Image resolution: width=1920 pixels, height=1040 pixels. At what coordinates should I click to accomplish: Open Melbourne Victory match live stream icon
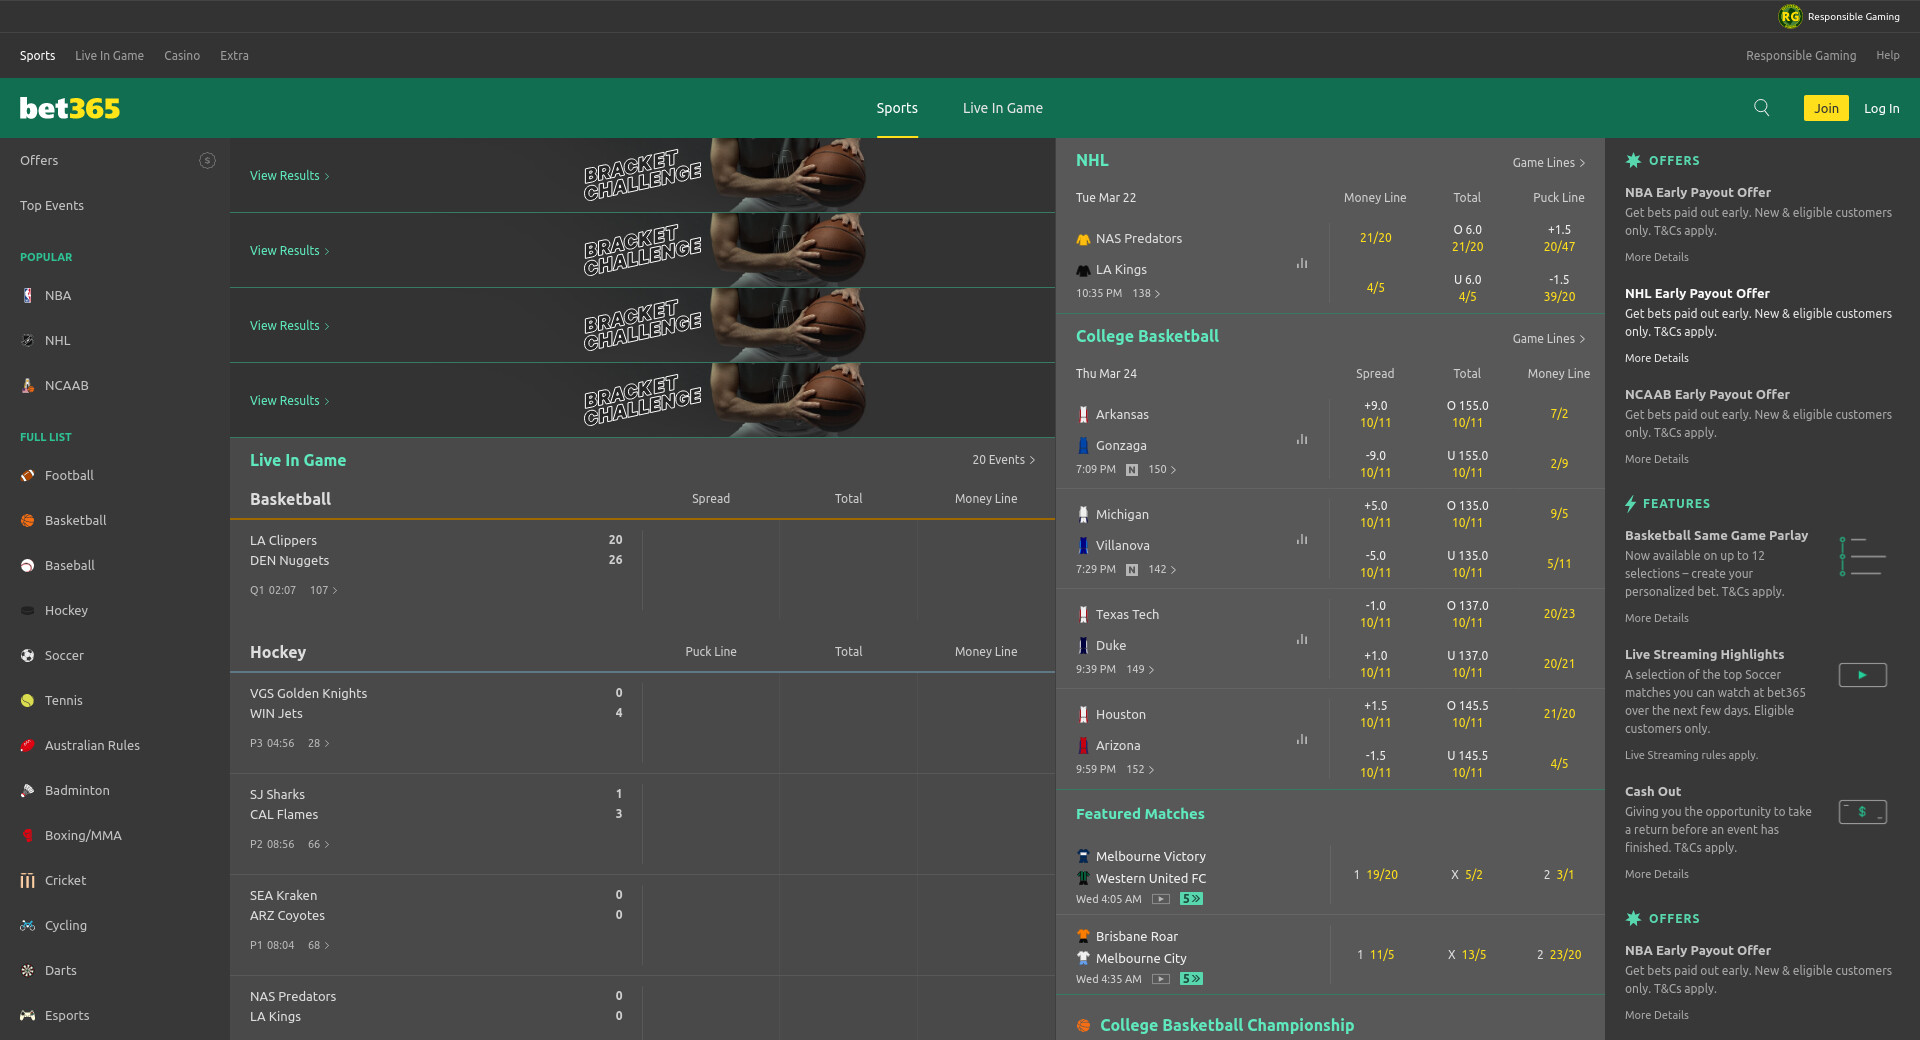(1160, 899)
